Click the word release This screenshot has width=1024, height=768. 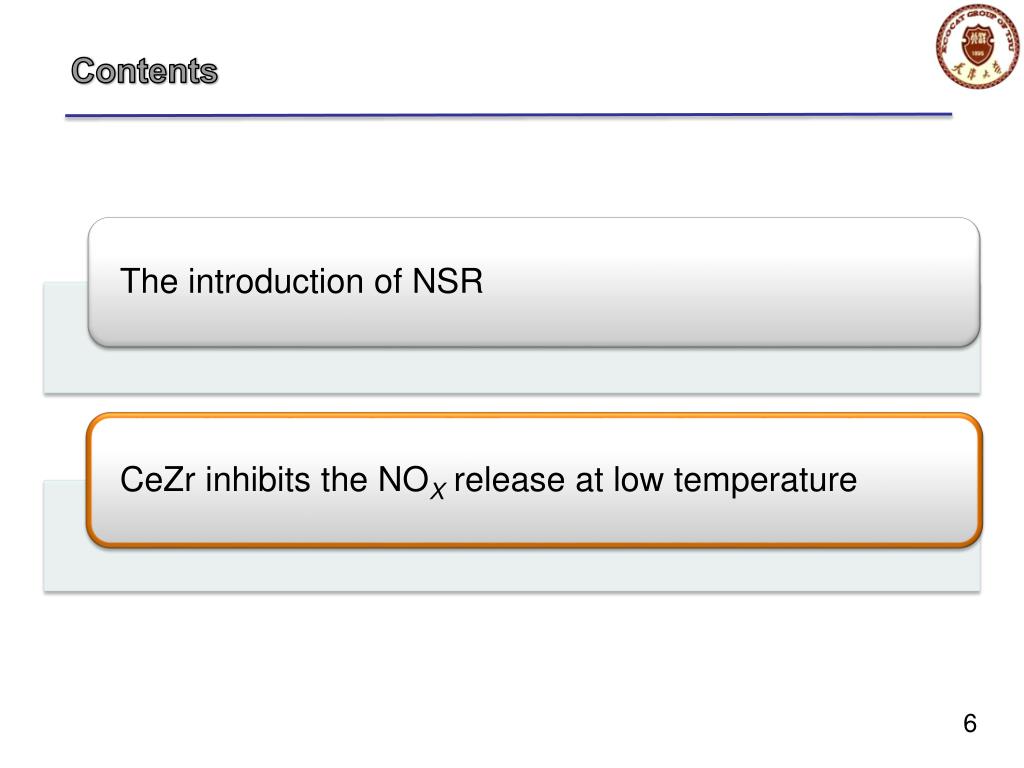click(509, 480)
